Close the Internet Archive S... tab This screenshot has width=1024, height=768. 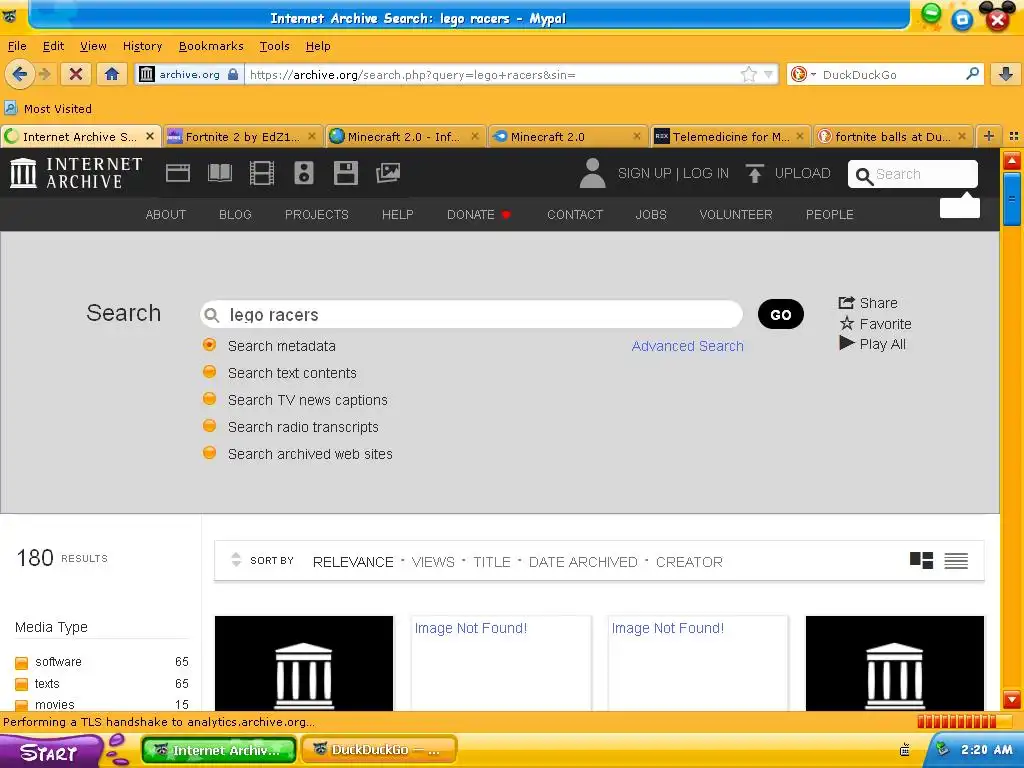coord(150,136)
